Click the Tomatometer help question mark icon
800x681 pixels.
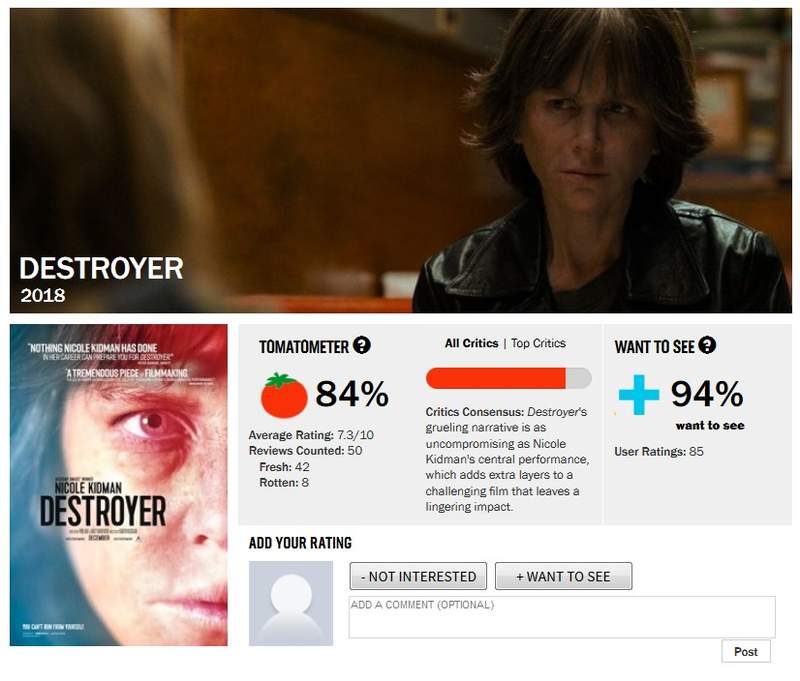[x=362, y=346]
